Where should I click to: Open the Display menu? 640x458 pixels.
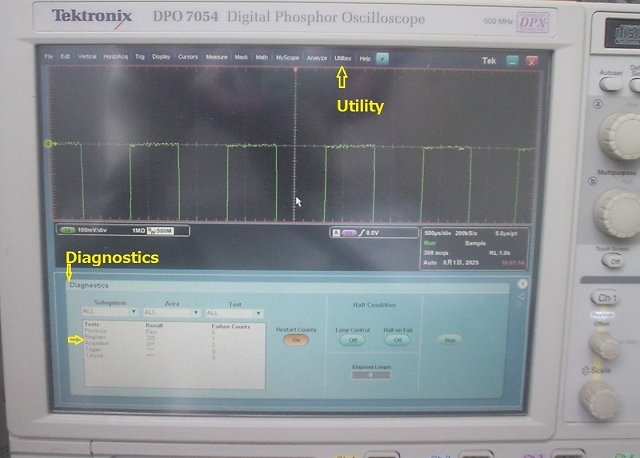coord(161,57)
